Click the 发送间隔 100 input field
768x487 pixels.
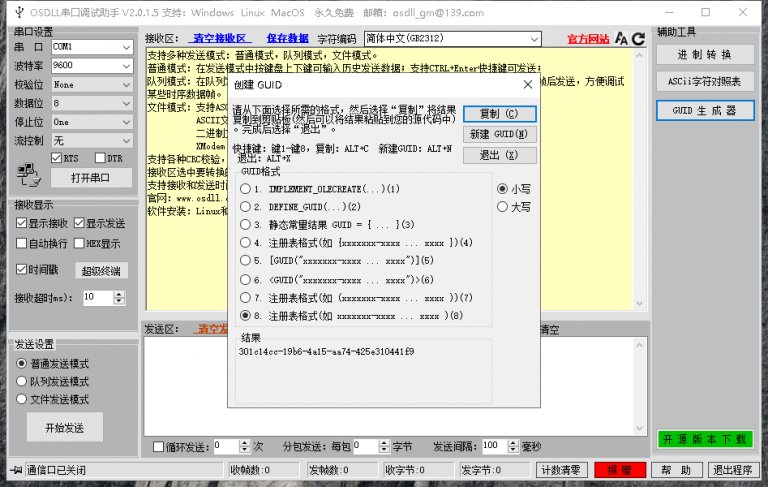[495, 446]
